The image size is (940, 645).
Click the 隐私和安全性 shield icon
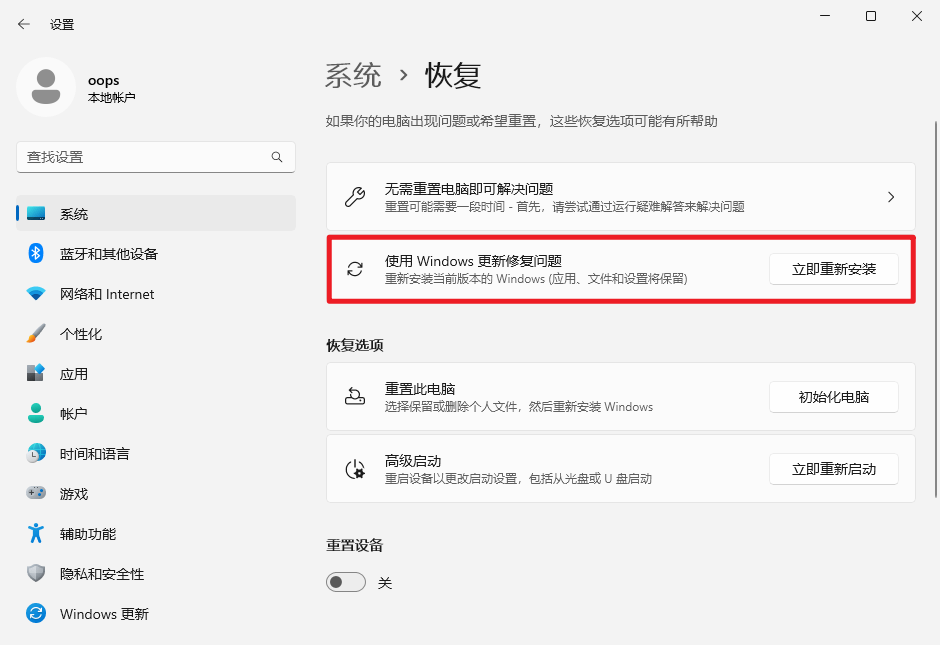tap(35, 573)
